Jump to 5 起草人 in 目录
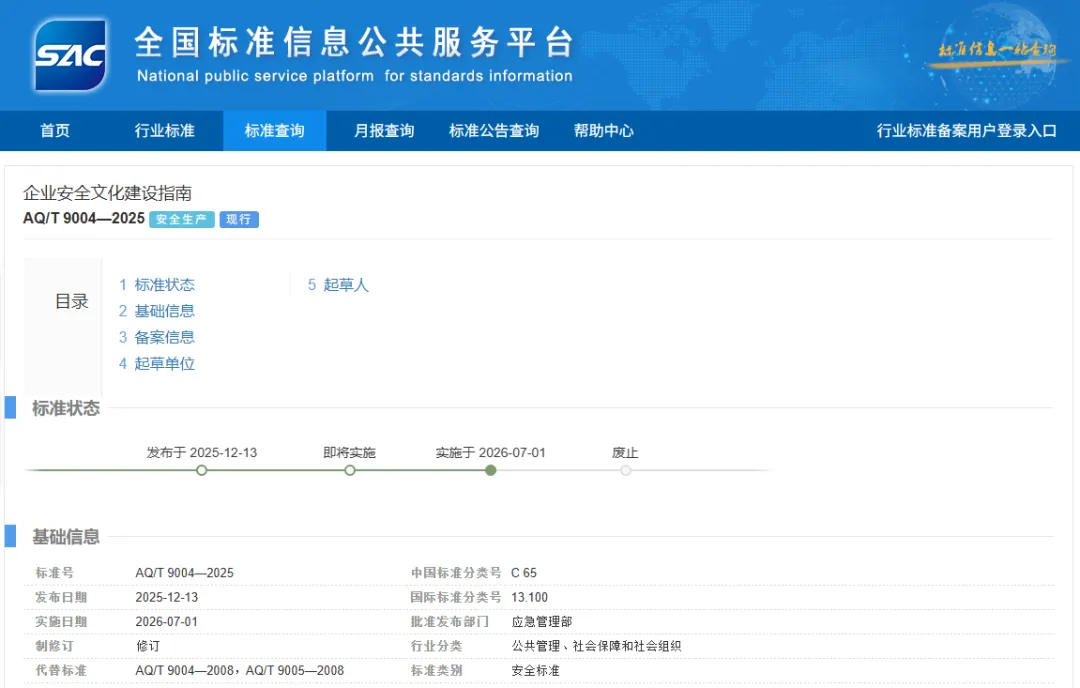 (338, 284)
